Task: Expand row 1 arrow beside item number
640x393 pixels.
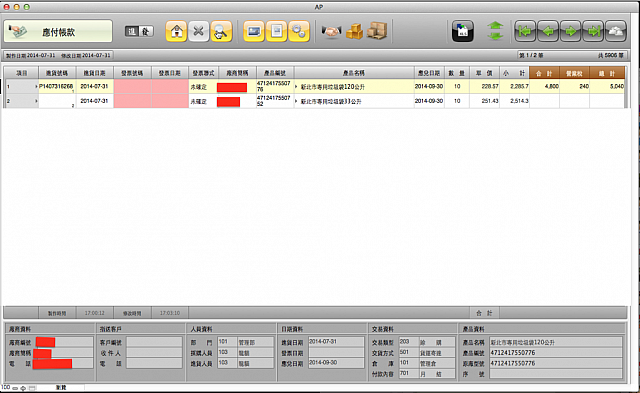Action: point(36,87)
